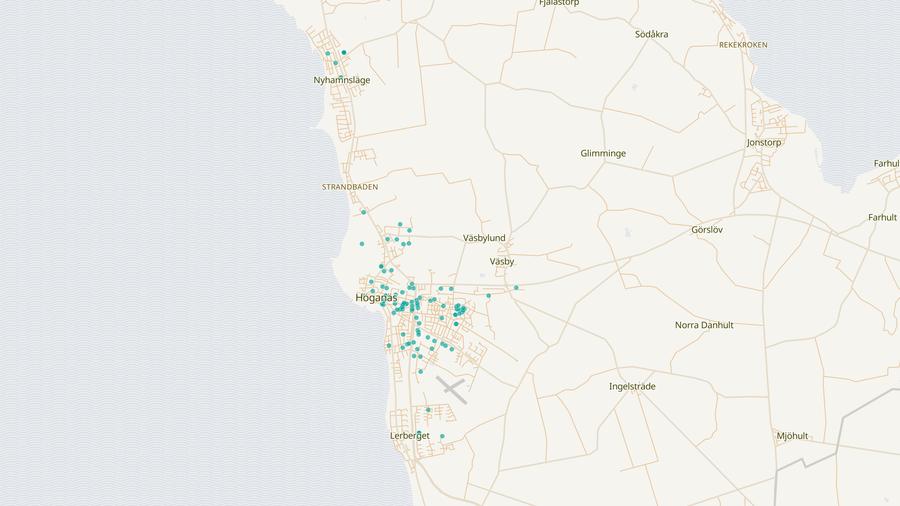Click the Norra Danhult label
Viewport: 900px width, 506px height.
click(704, 325)
